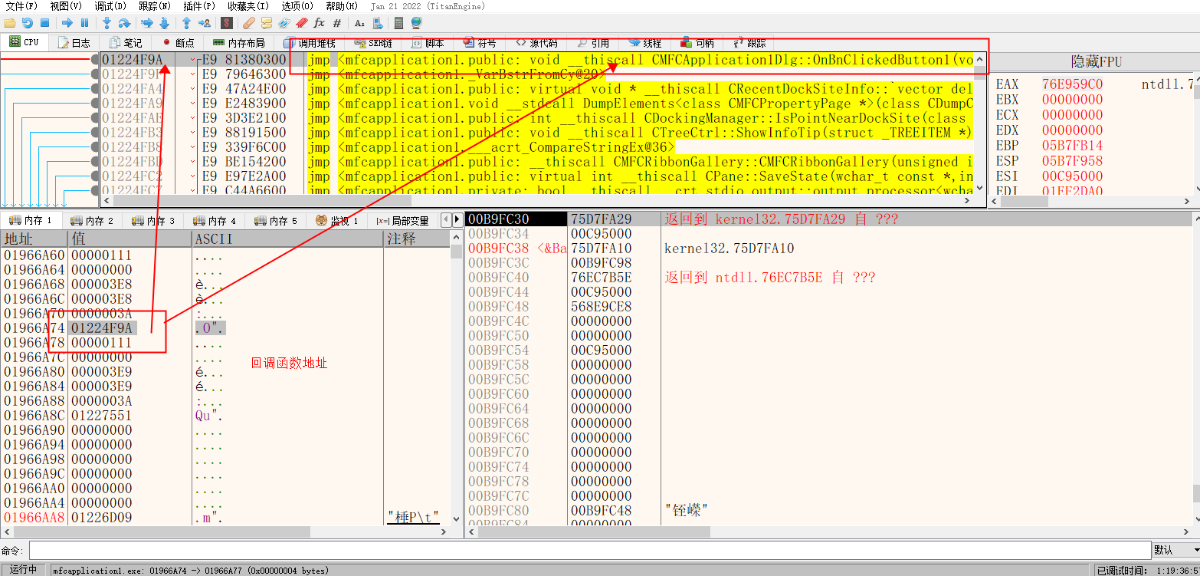Click the patches bandage toolbar icon

click(249, 23)
